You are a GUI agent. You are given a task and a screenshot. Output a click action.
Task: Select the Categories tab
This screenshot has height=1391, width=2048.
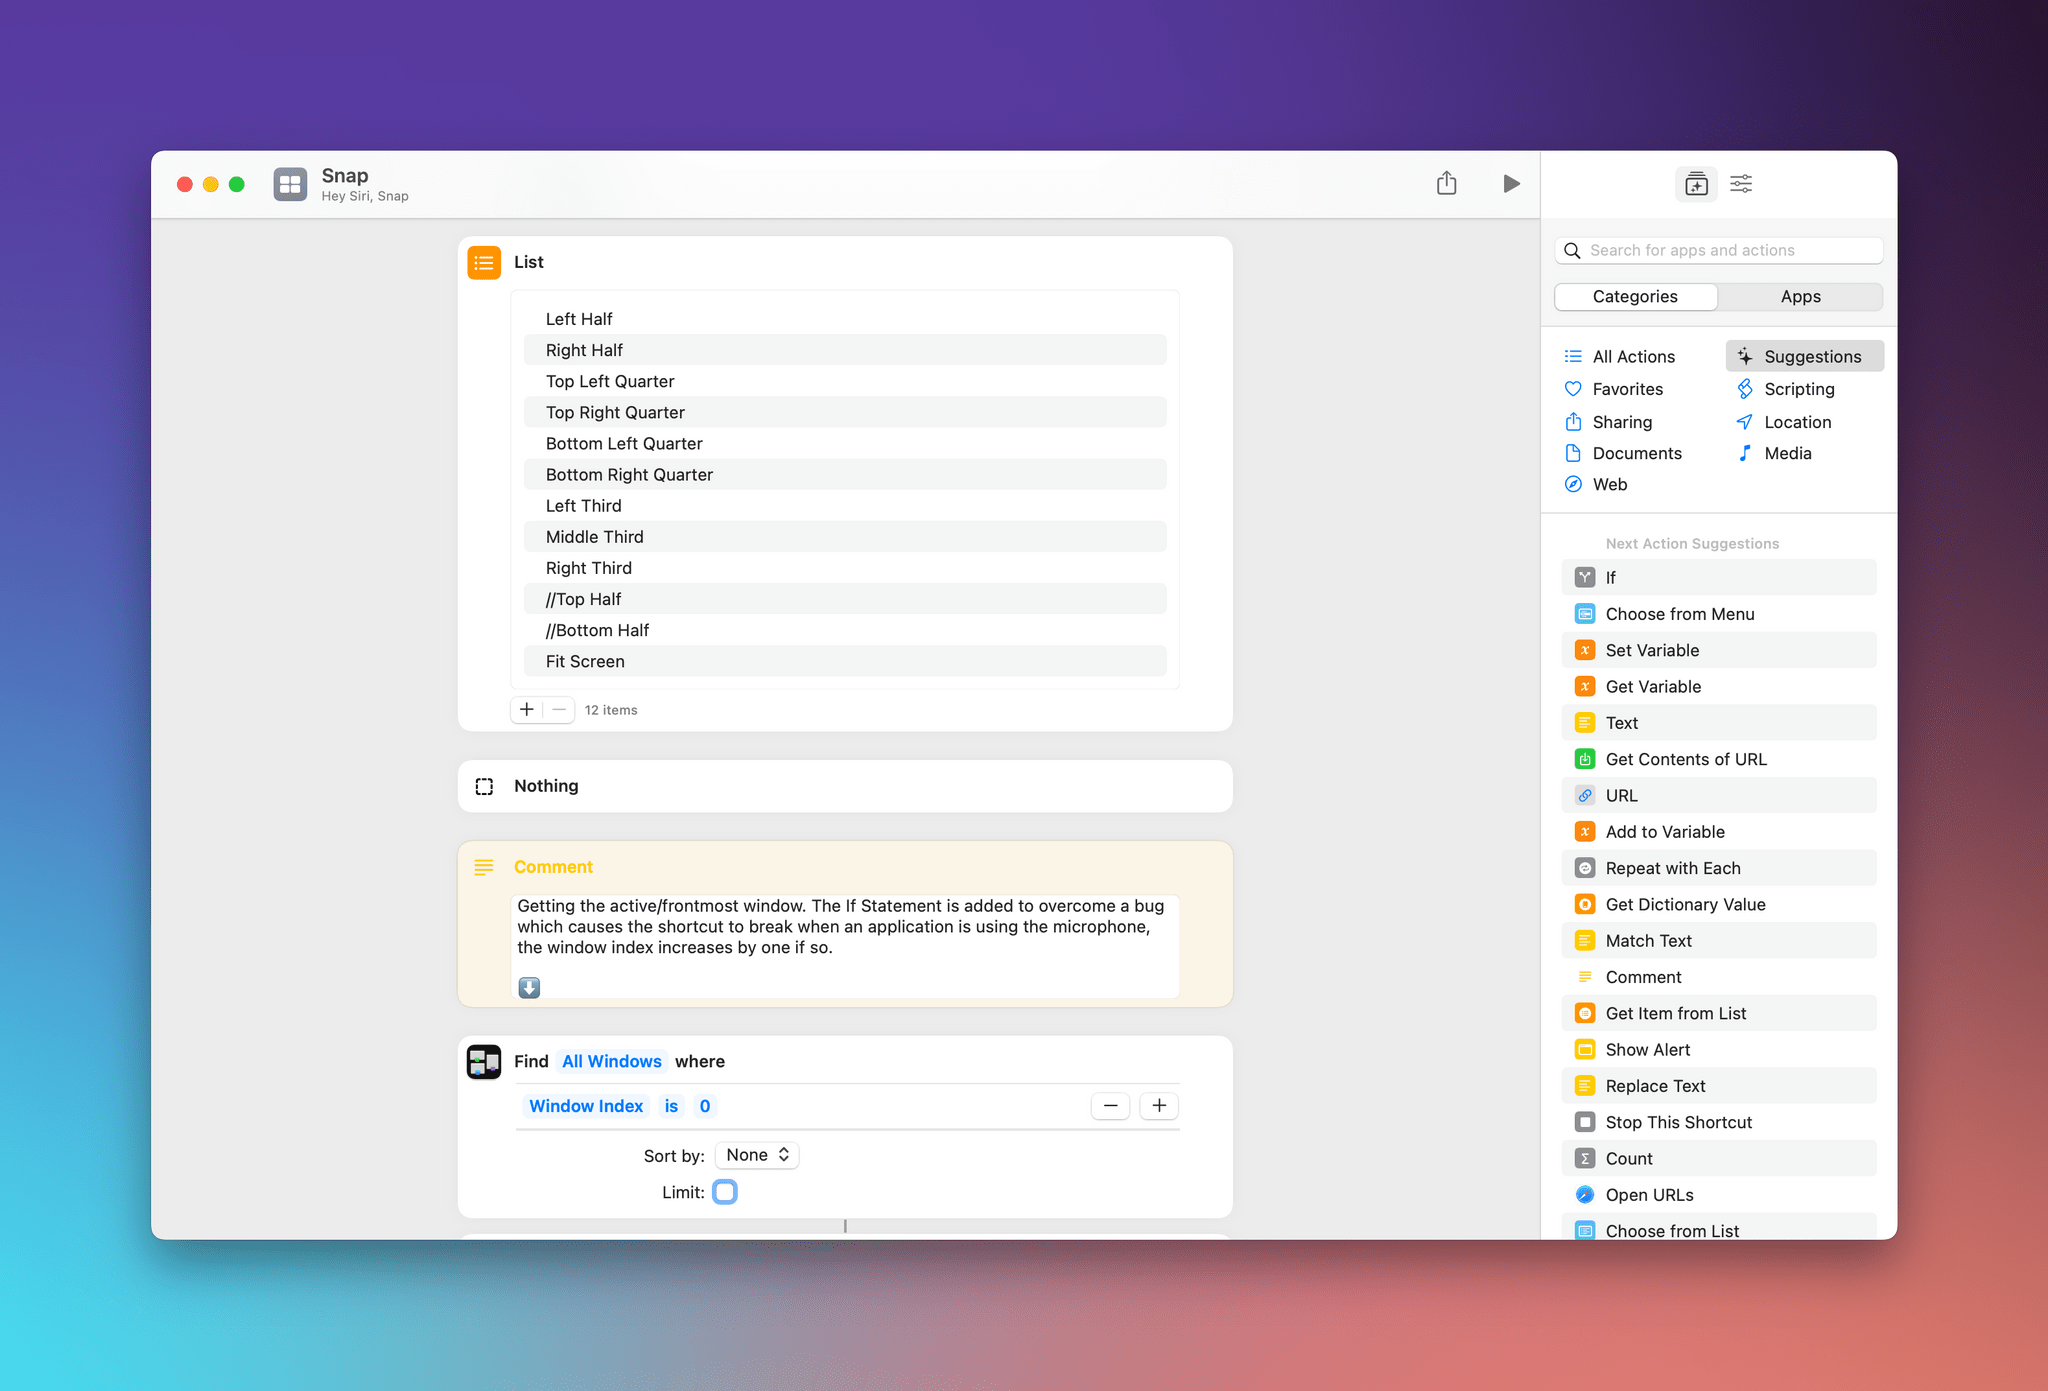1635,297
